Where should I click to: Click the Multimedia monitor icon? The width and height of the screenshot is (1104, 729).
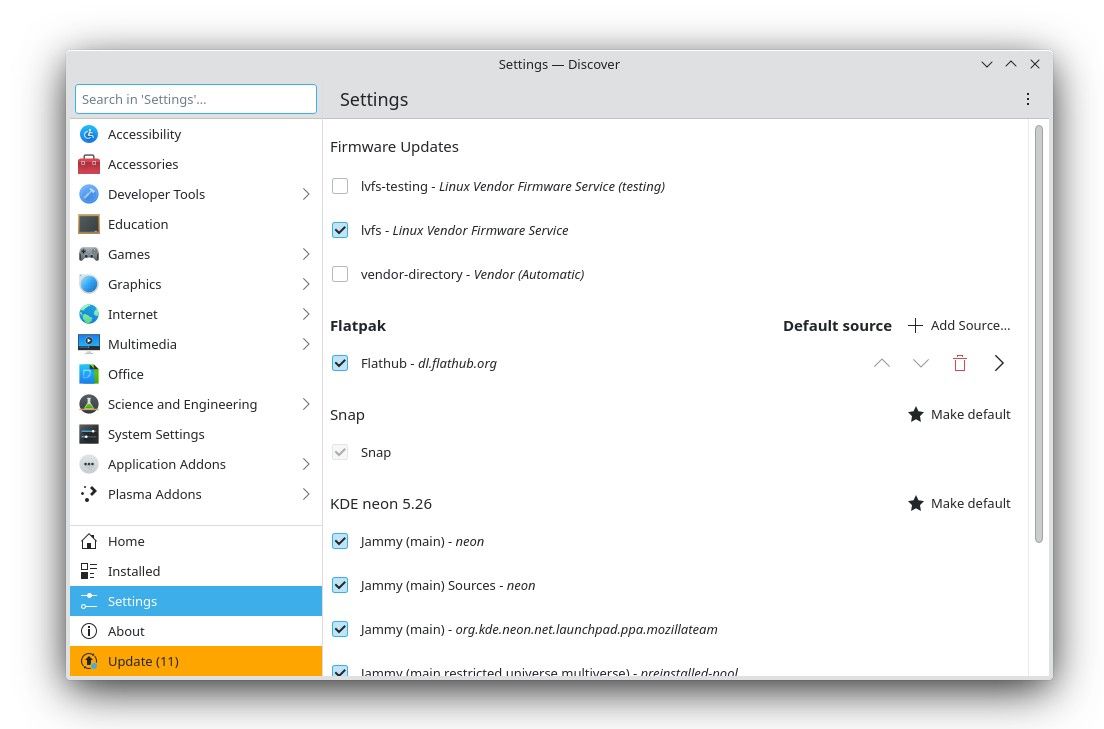pos(89,344)
